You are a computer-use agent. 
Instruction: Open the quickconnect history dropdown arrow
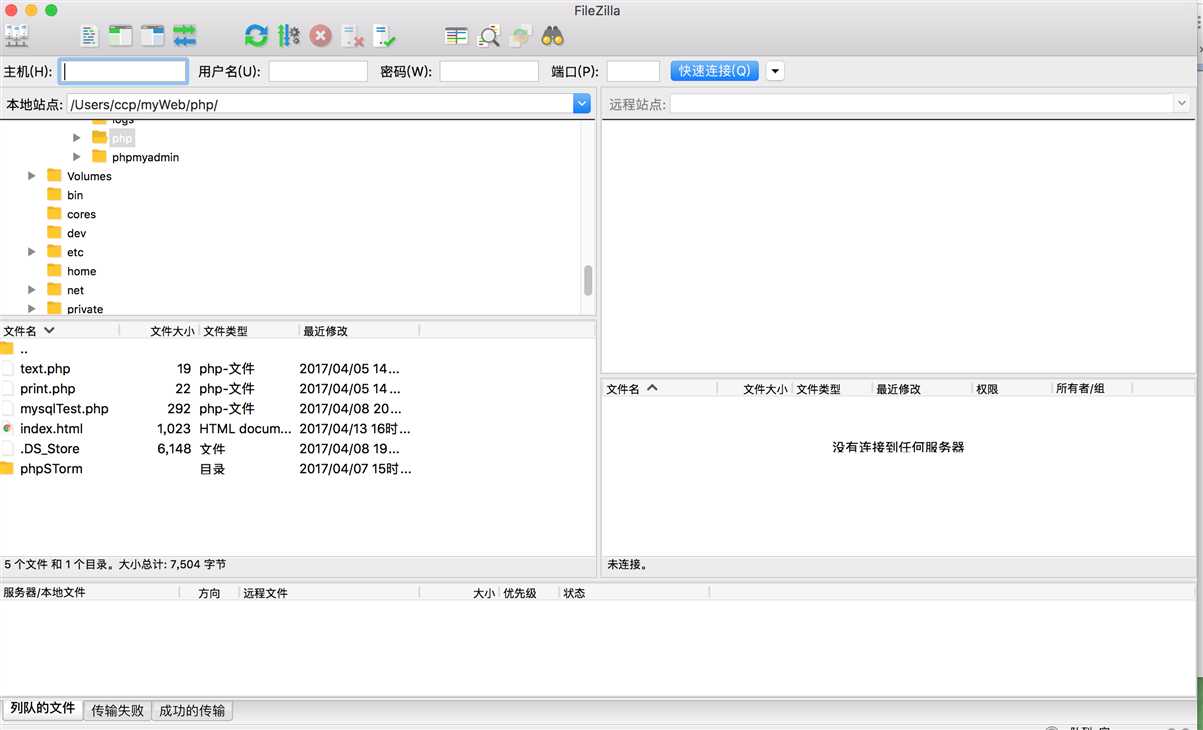coord(775,71)
